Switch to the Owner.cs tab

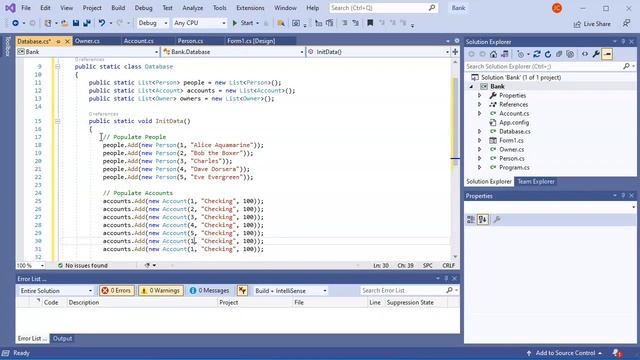(87, 41)
